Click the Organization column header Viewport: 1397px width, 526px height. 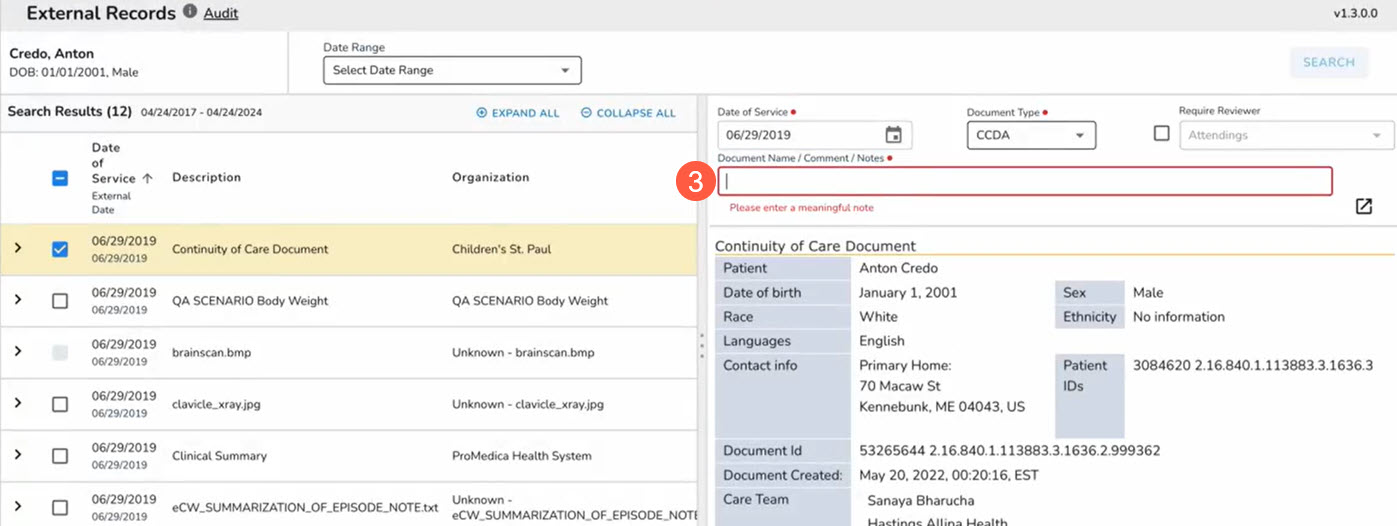490,178
